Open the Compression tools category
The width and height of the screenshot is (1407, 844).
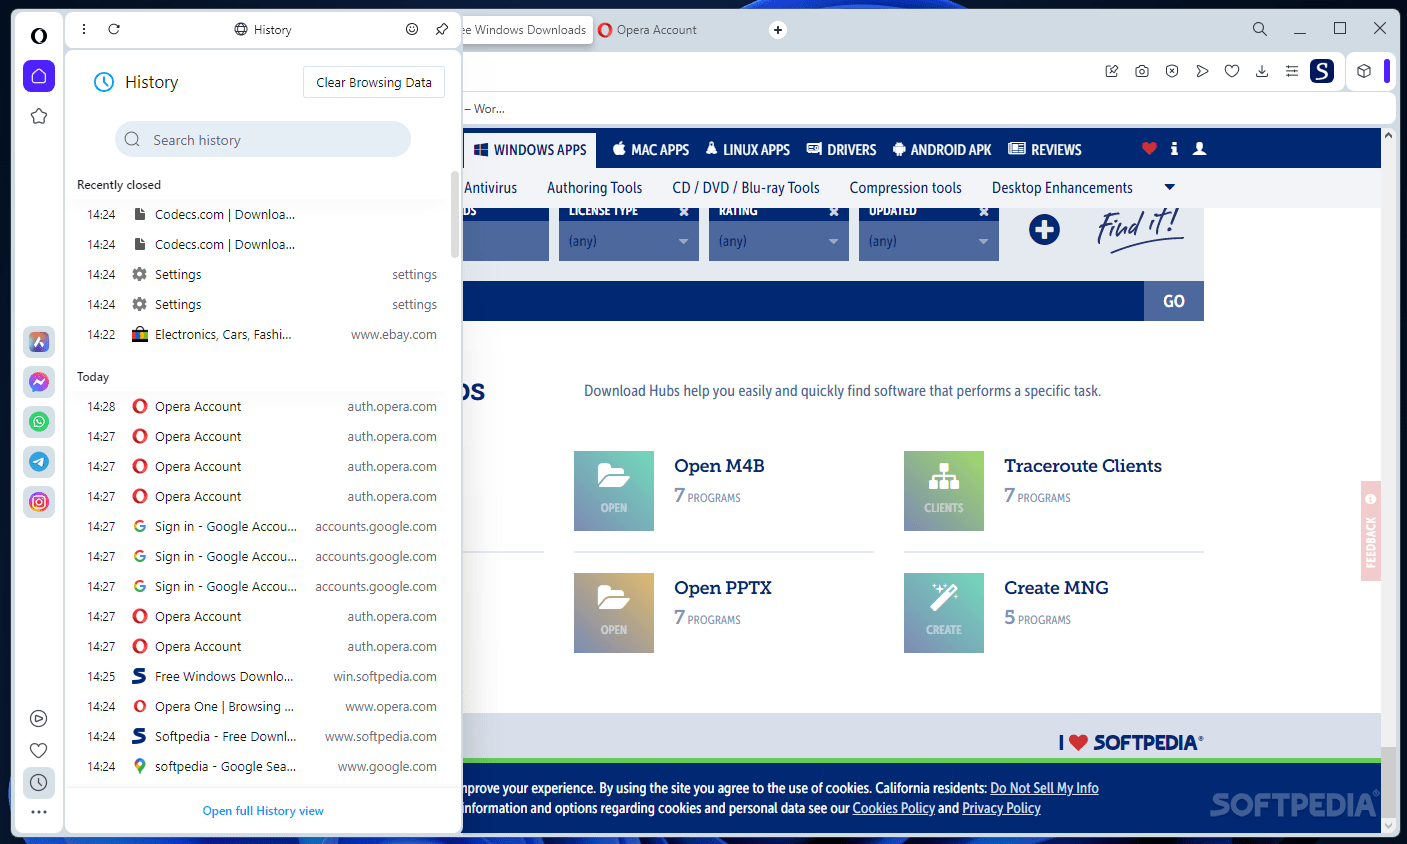(x=906, y=188)
